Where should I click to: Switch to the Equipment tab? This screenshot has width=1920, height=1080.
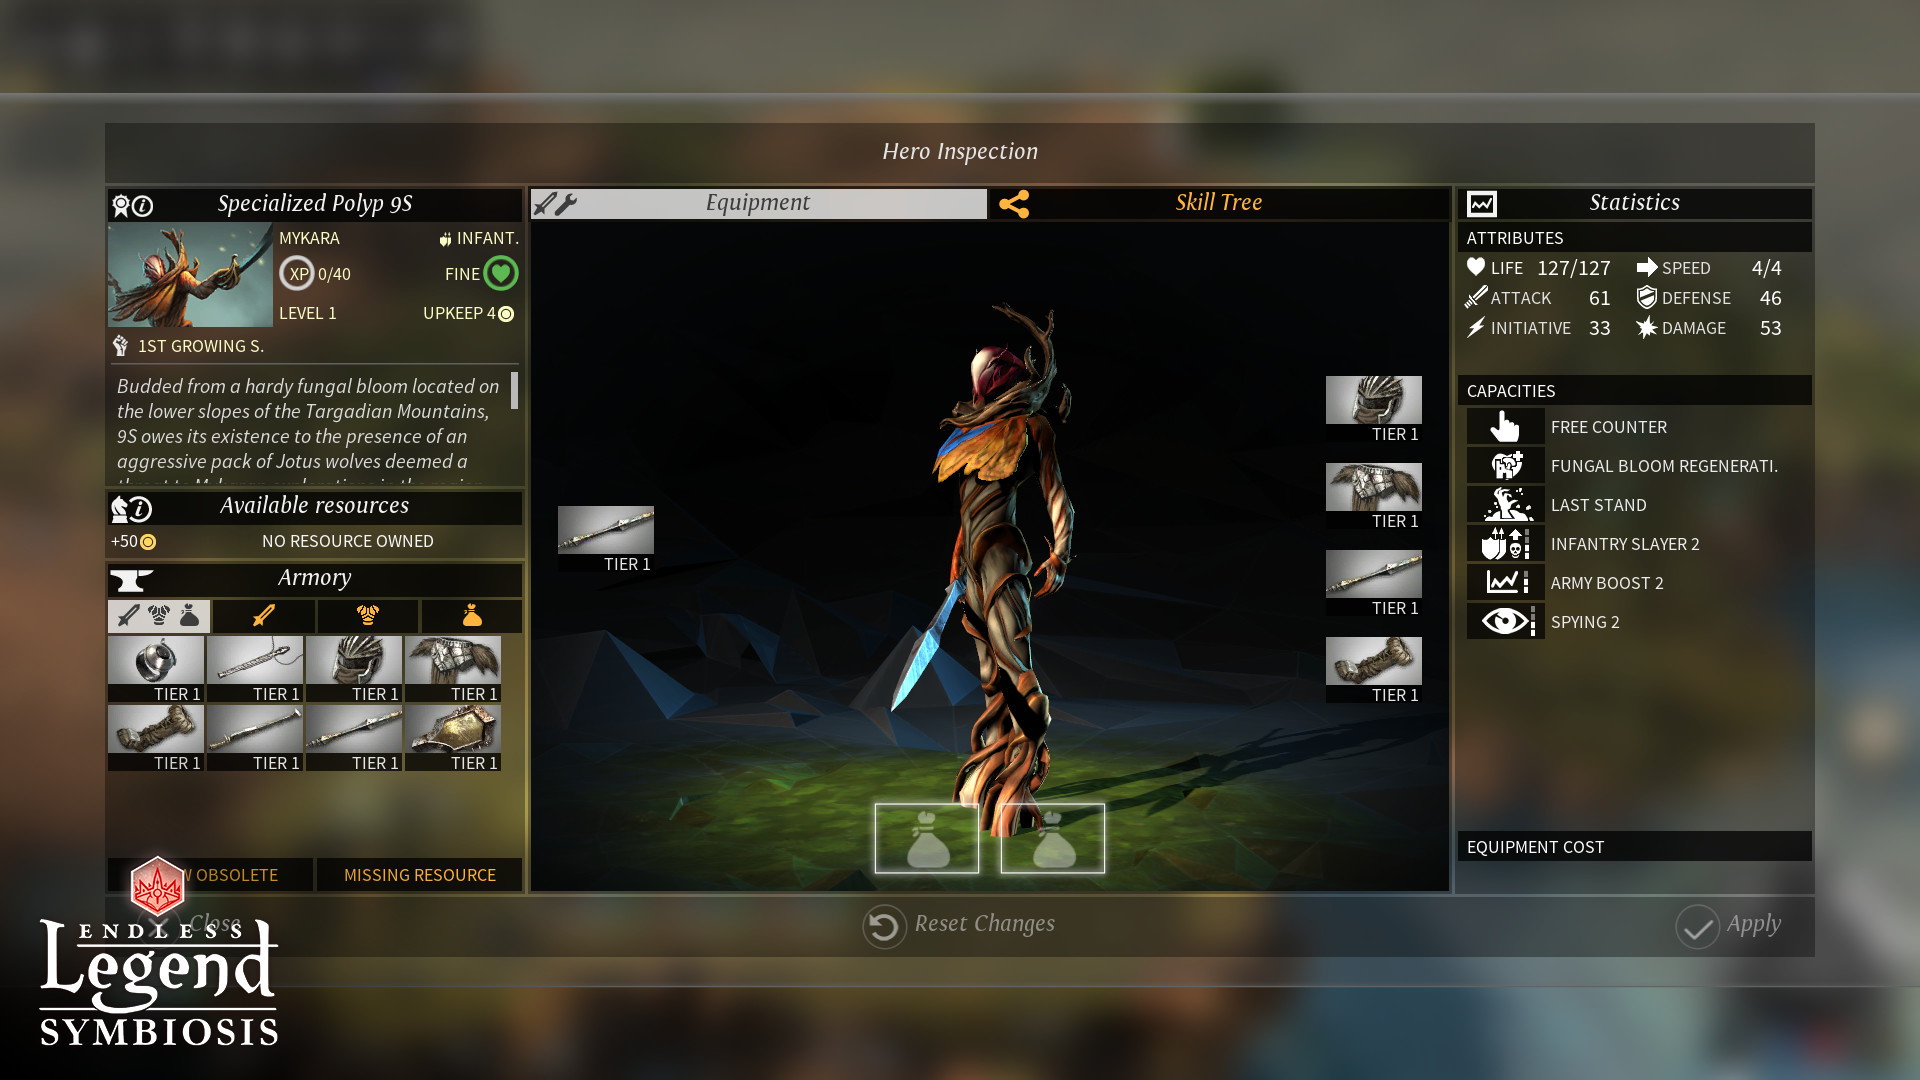[x=757, y=203]
